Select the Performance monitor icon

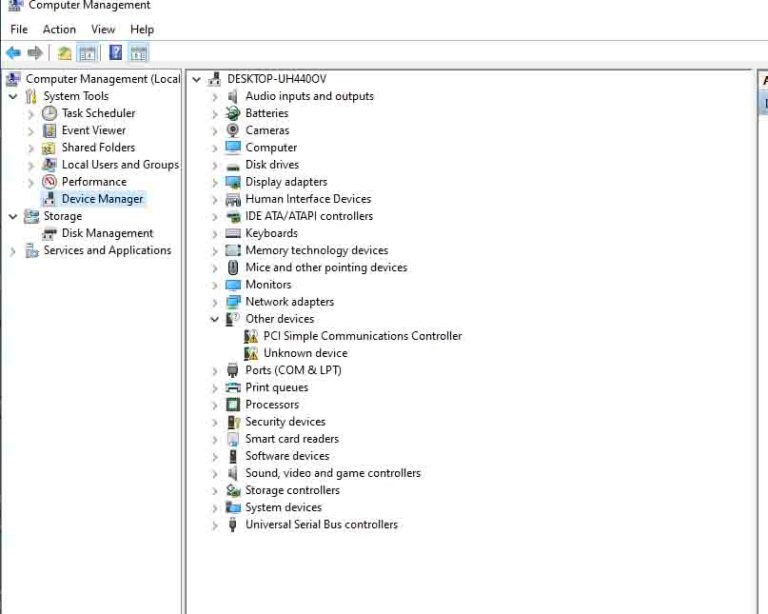pyautogui.click(x=50, y=182)
